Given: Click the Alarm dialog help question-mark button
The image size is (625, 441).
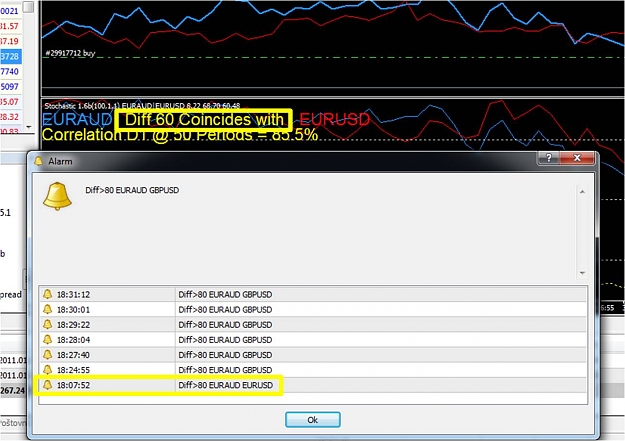Looking at the screenshot, I should [548, 158].
